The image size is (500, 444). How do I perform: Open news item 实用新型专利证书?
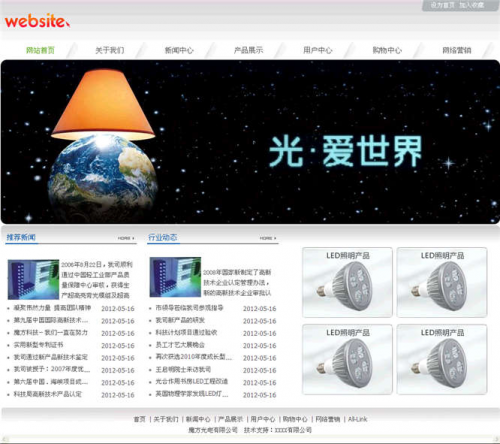[x=38, y=345]
